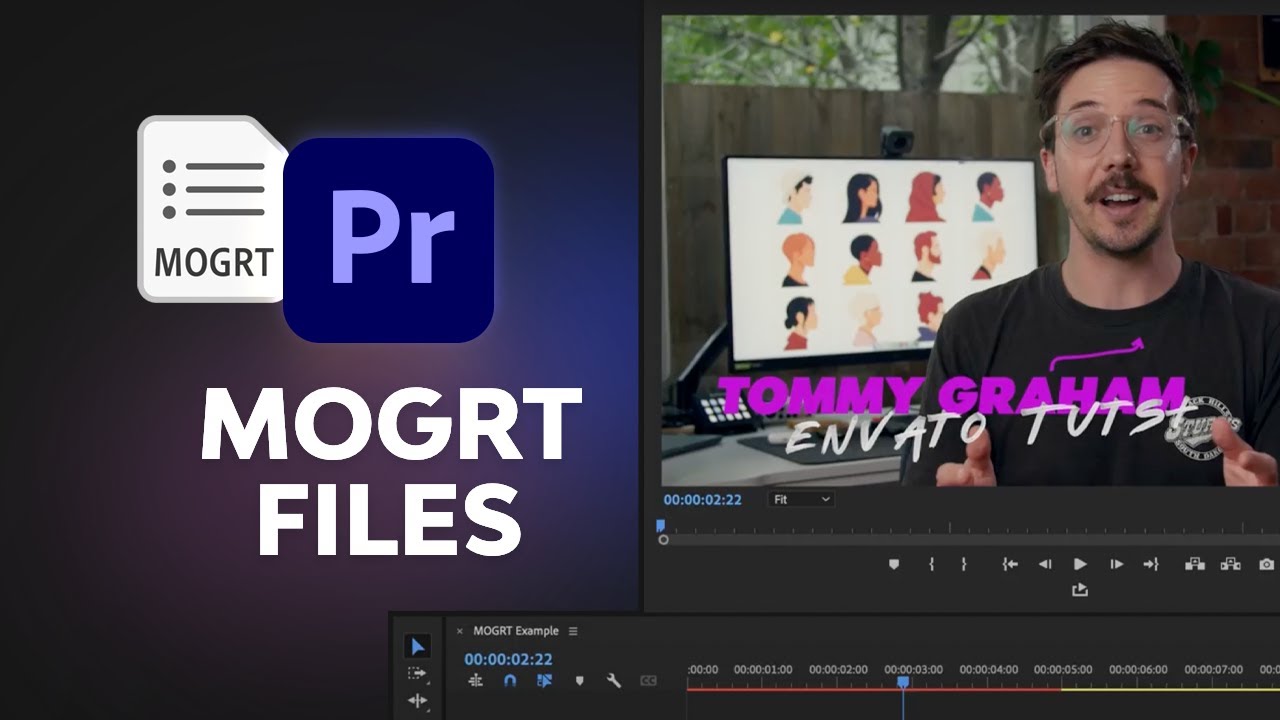The width and height of the screenshot is (1280, 720).
Task: Click the 00:00:05:00 mark on the ruler
Action: 1063,669
